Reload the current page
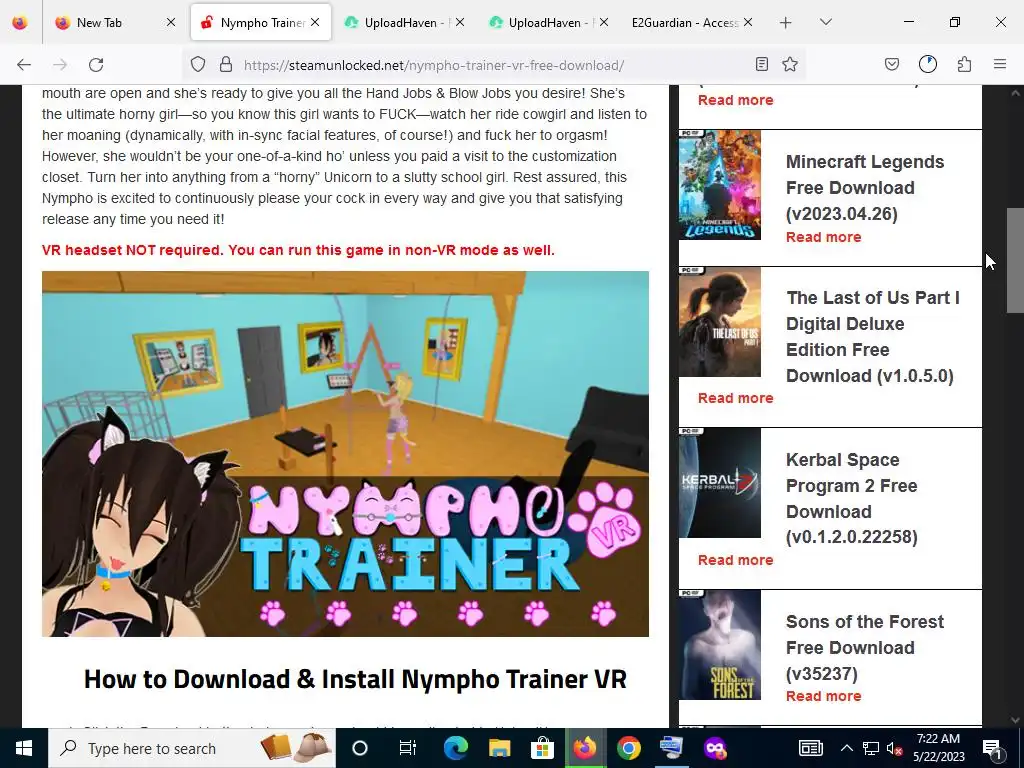Screen dimensions: 1024x768 coord(96,65)
